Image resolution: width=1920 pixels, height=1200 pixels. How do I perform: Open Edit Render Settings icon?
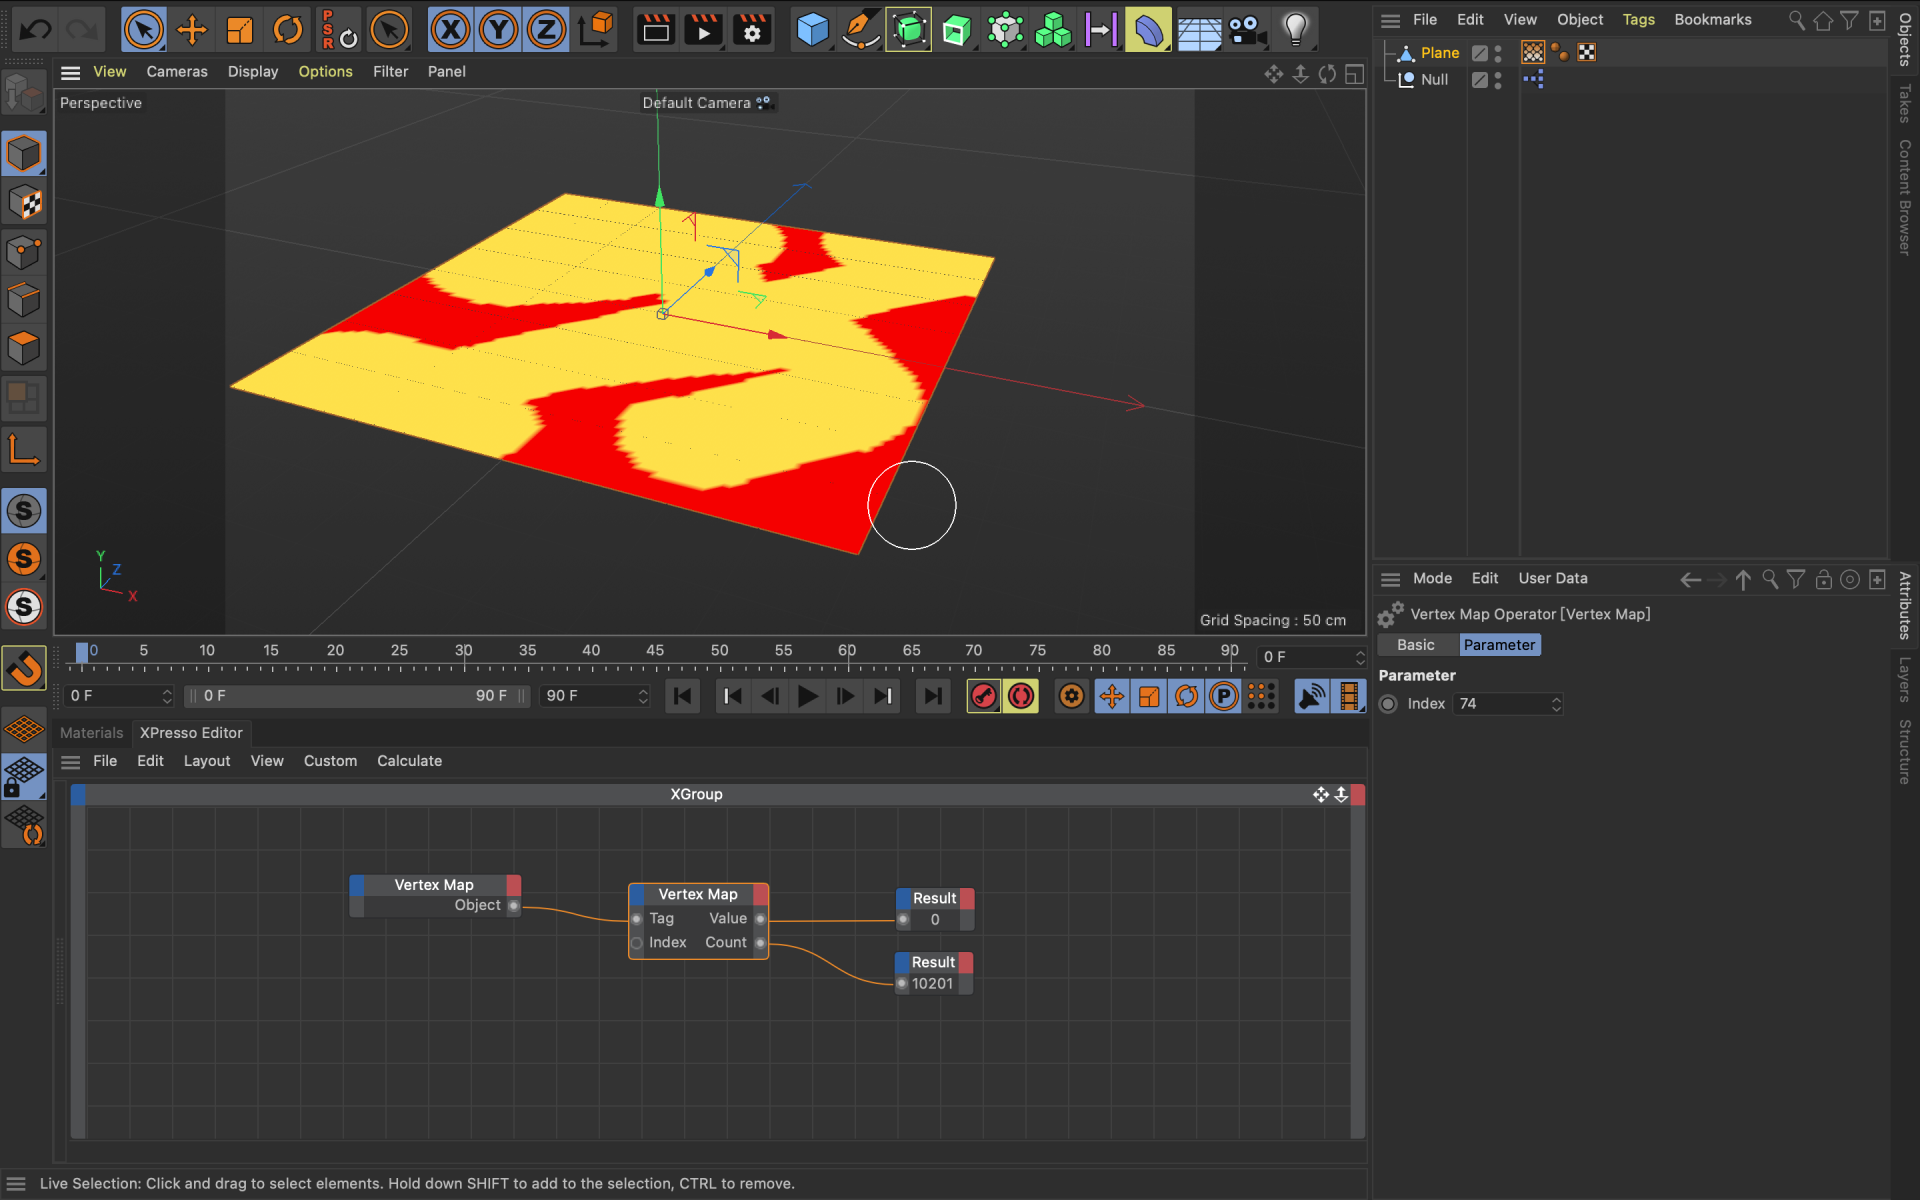click(752, 30)
